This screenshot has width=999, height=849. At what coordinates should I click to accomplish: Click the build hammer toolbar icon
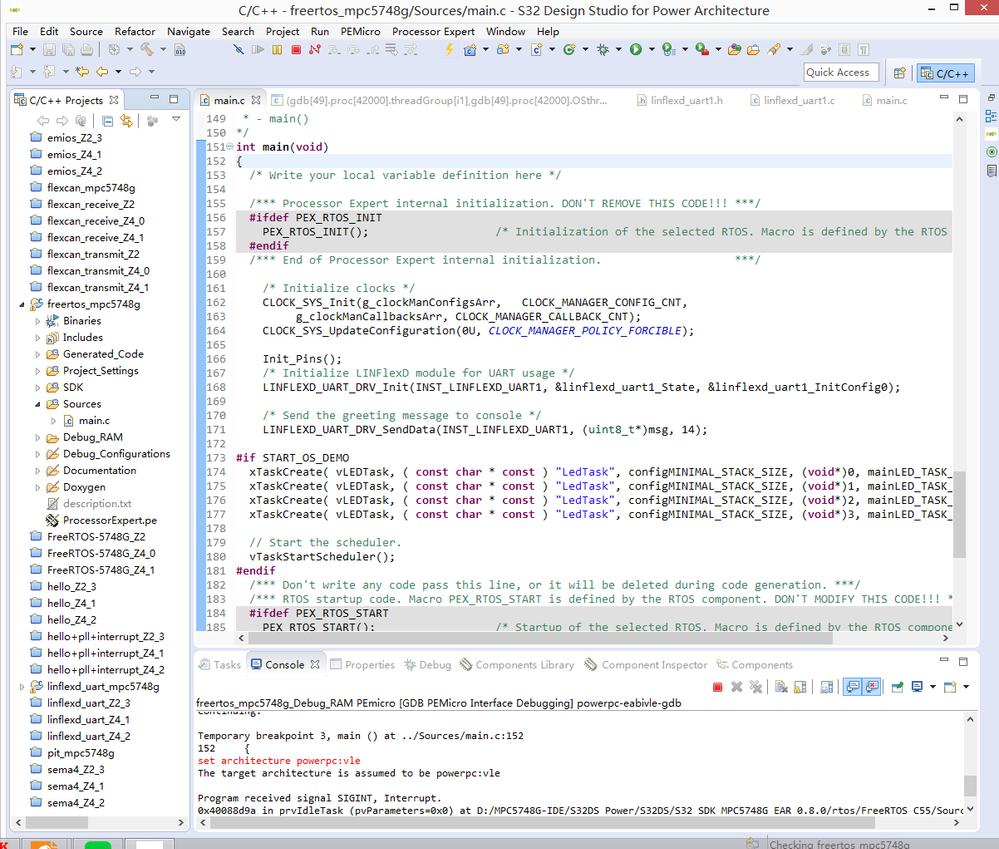[x=147, y=49]
